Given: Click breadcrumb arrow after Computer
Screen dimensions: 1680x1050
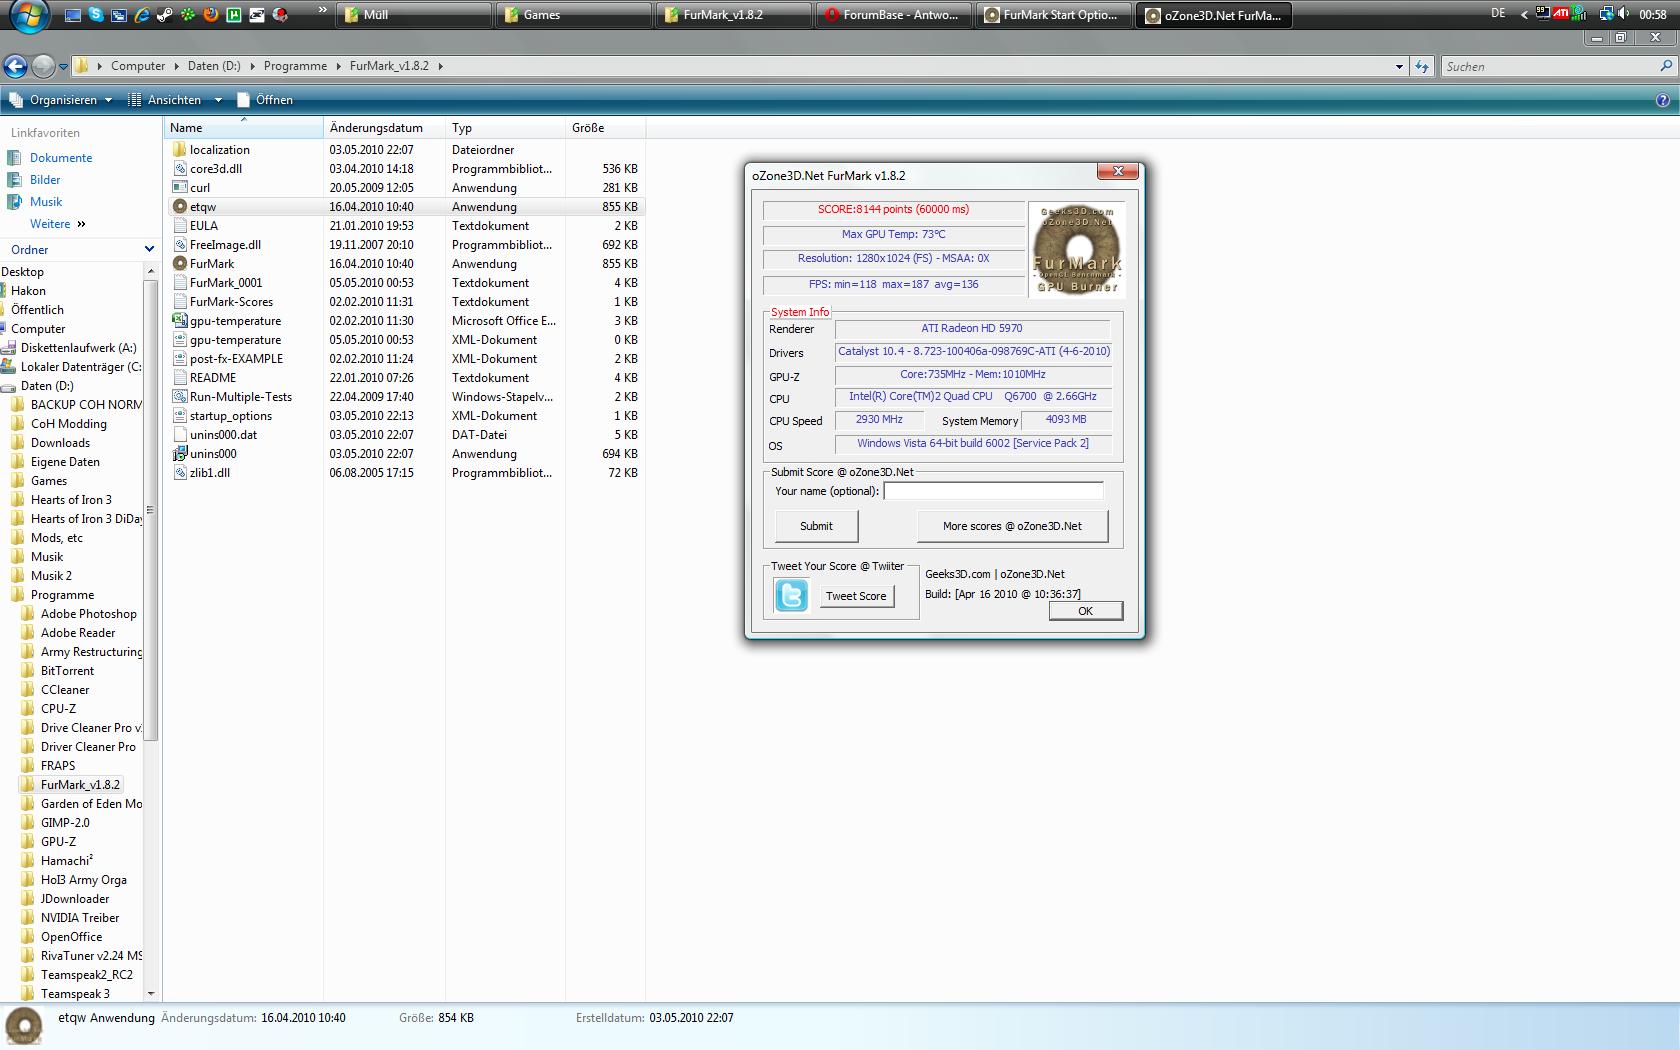Looking at the screenshot, I should coord(176,66).
